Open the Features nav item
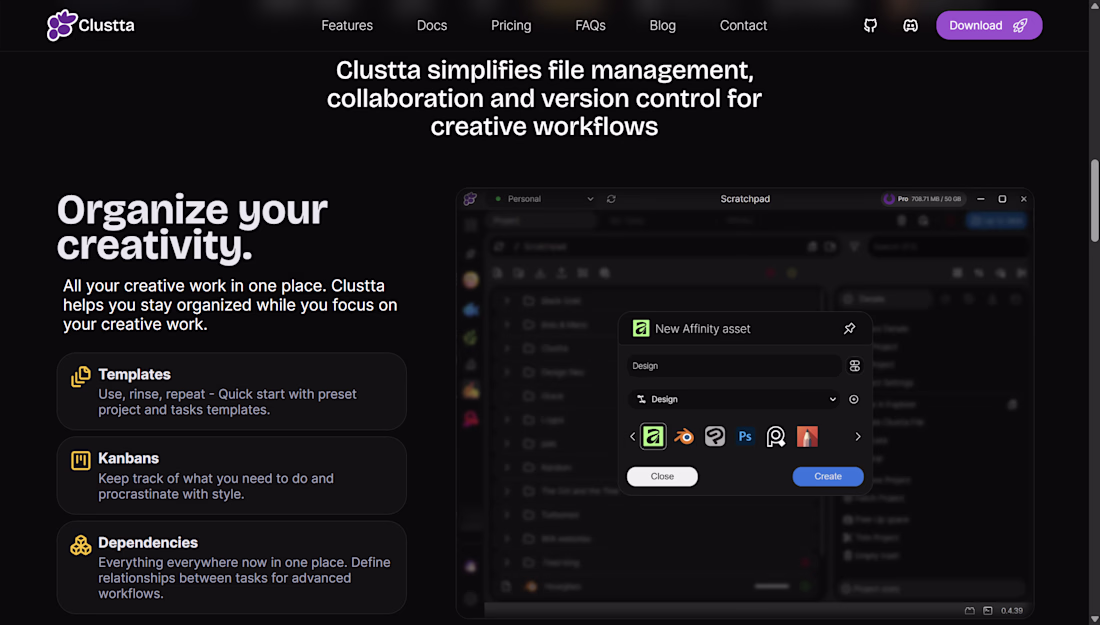 click(x=347, y=25)
